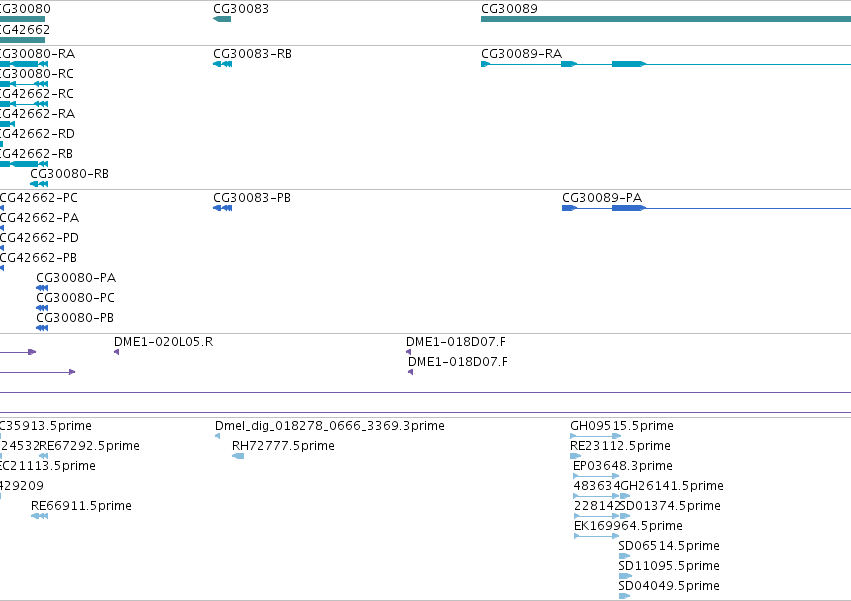Image resolution: width=851 pixels, height=601 pixels.
Task: Click the CG30083 gene label
Action: point(241,9)
